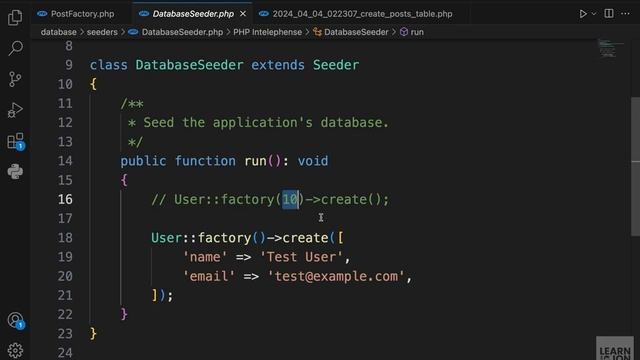Viewport: 640px width, 360px height.
Task: Split the editor to the right
Action: (609, 13)
